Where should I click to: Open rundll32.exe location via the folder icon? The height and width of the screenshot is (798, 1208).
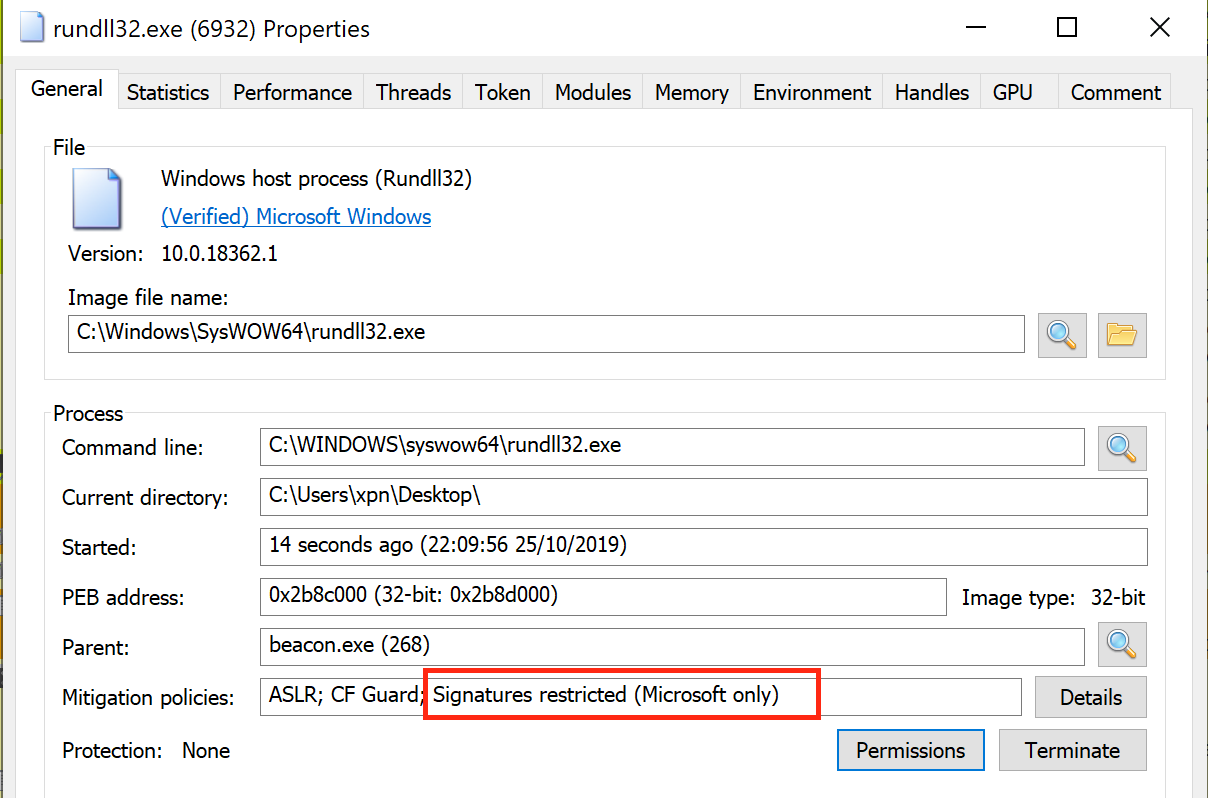coord(1121,334)
